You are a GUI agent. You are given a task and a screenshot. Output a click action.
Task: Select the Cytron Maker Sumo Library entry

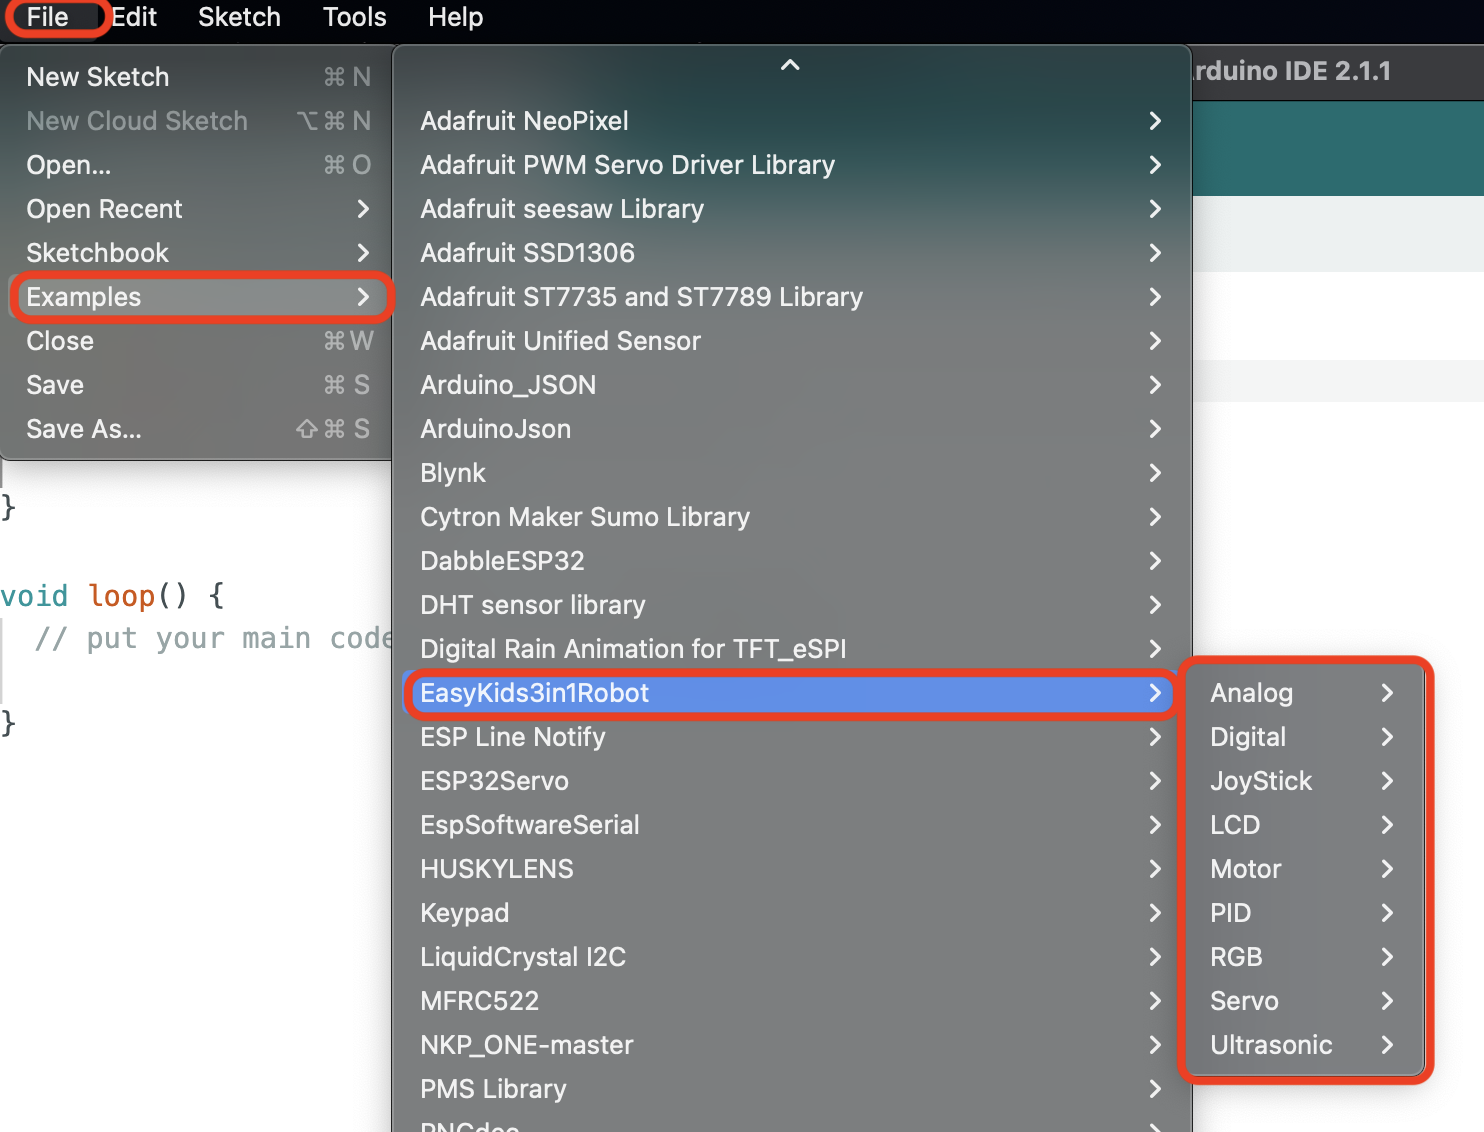[584, 517]
